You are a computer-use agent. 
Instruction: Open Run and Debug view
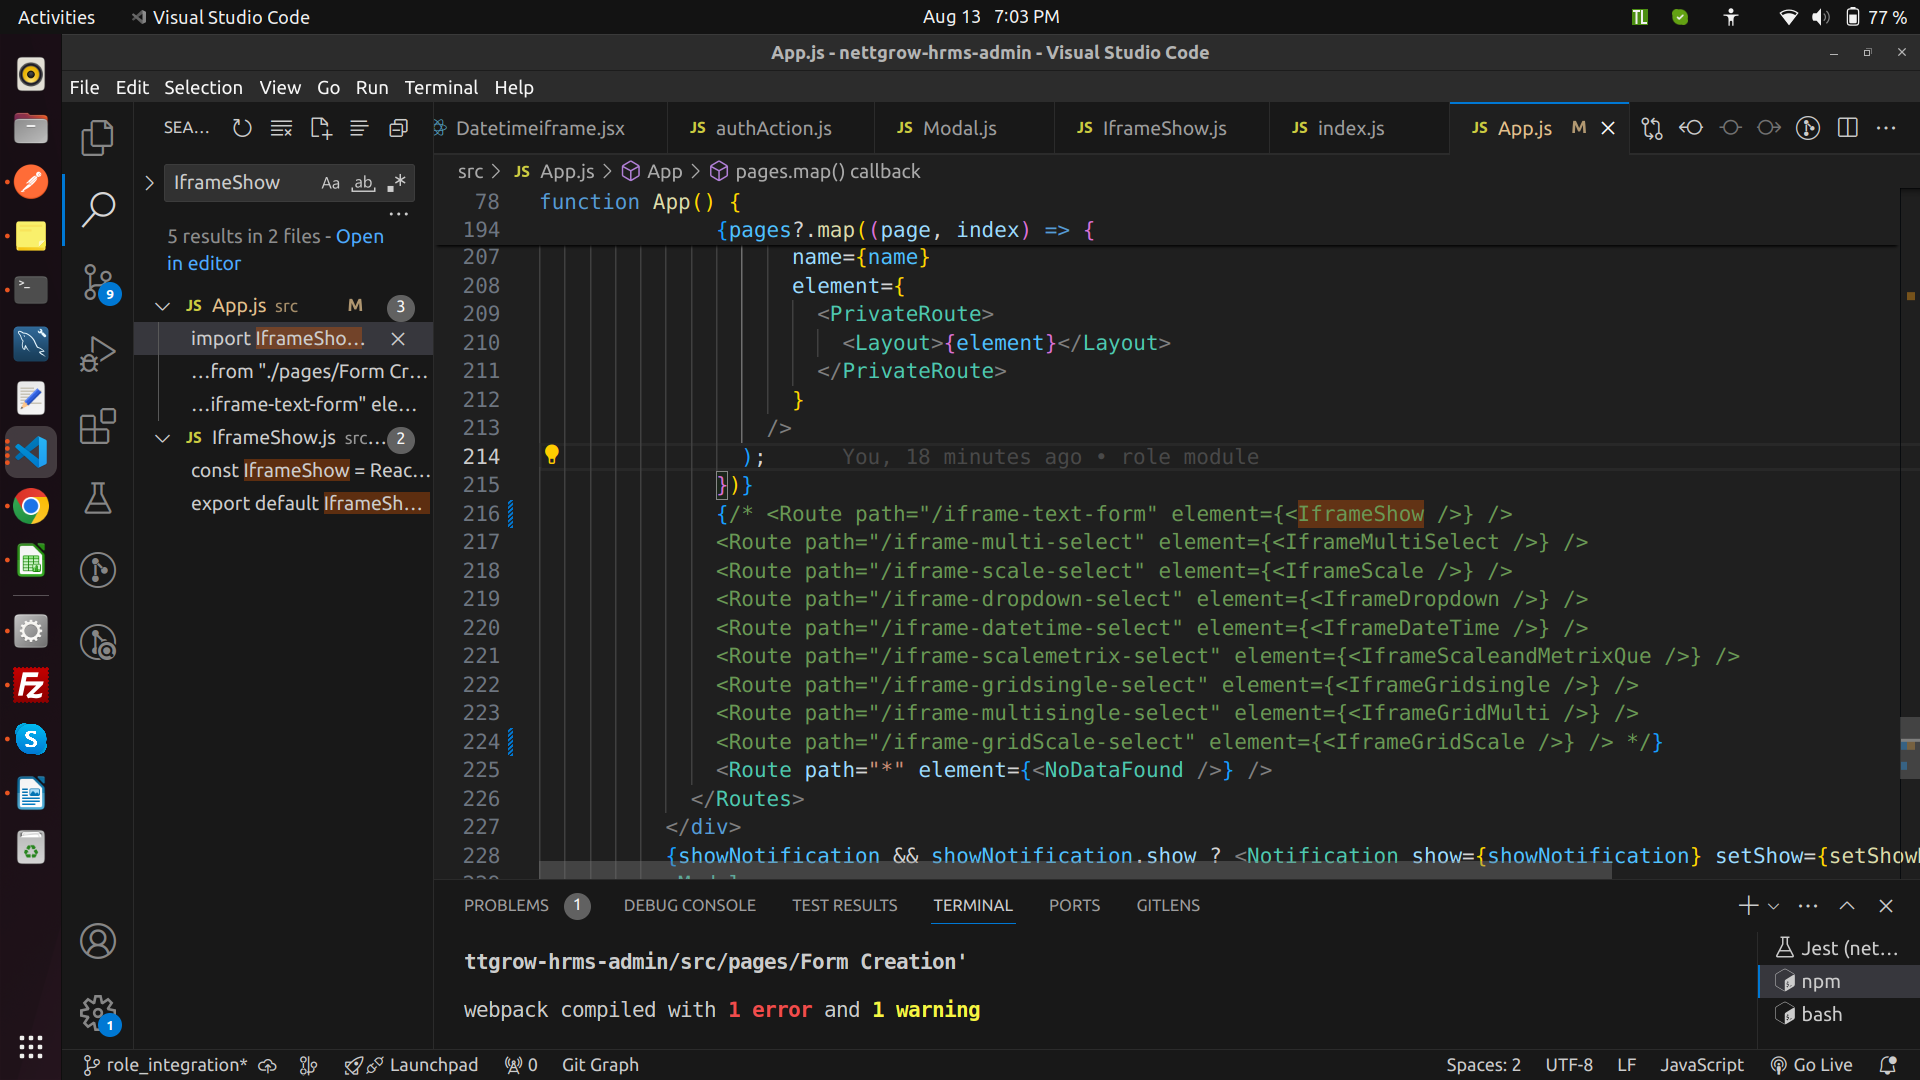coord(97,354)
